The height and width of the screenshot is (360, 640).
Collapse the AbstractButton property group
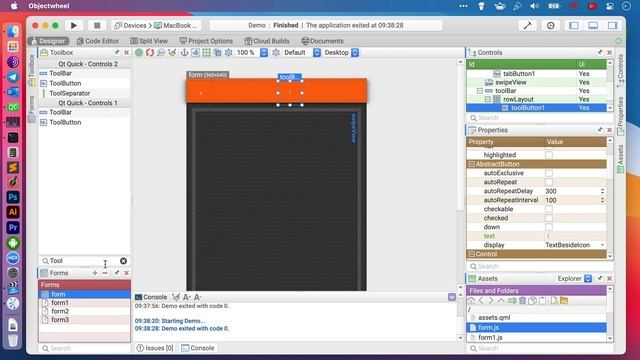[x=472, y=164]
